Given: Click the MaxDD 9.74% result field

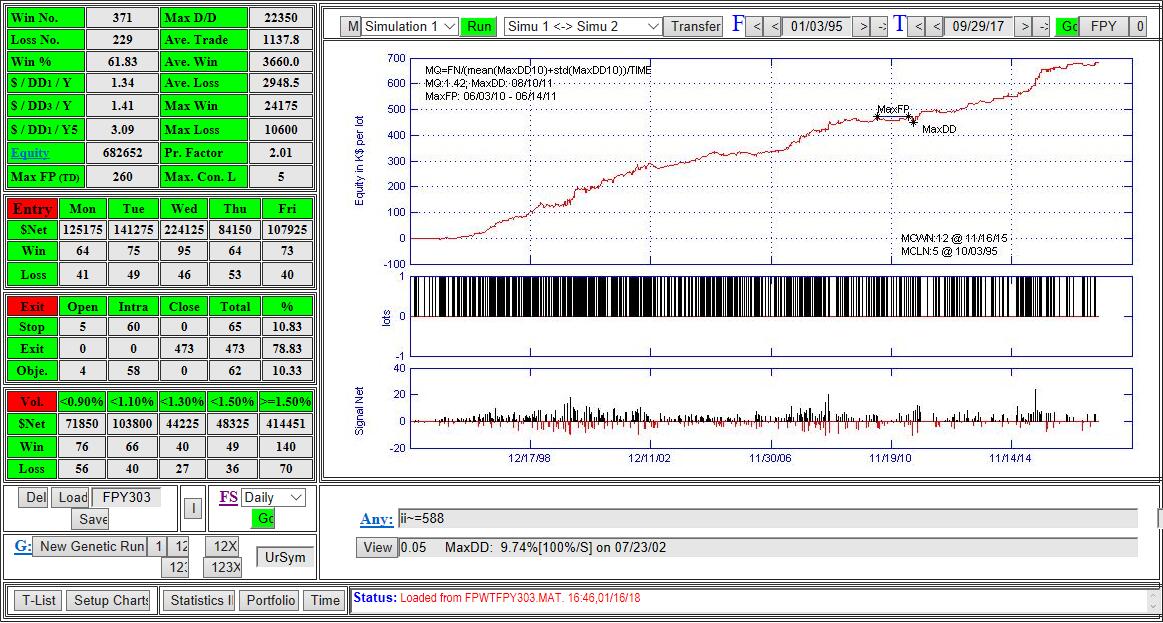Looking at the screenshot, I should pos(768,548).
